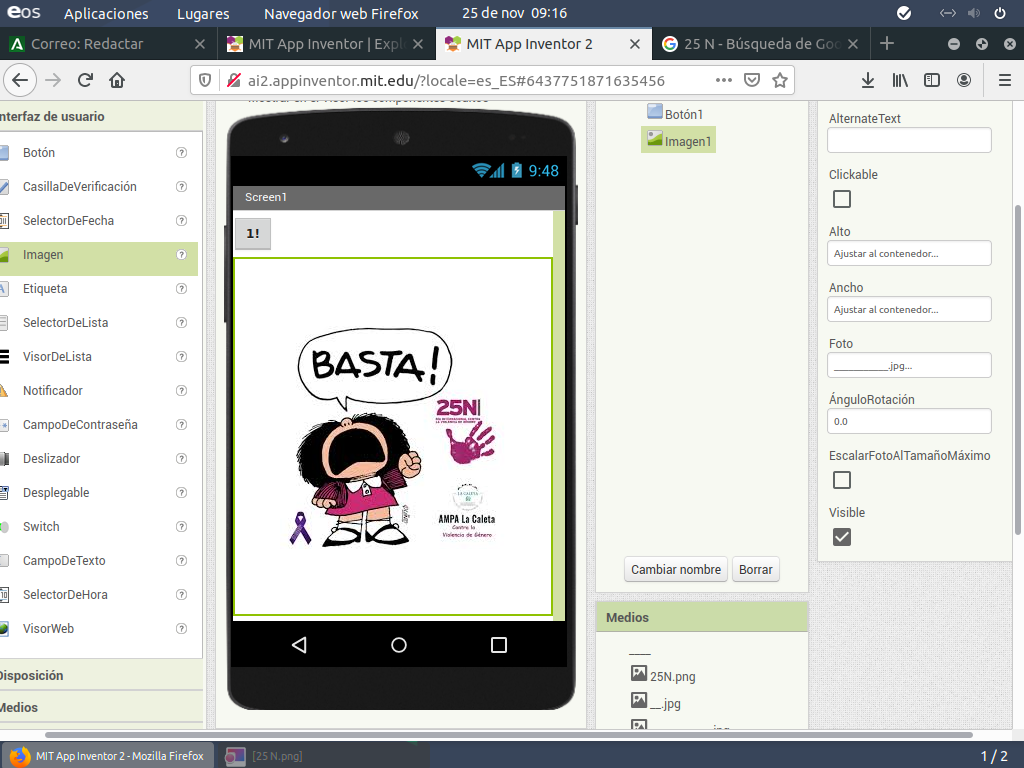
Task: Click the AlternateText input field
Action: 909,140
